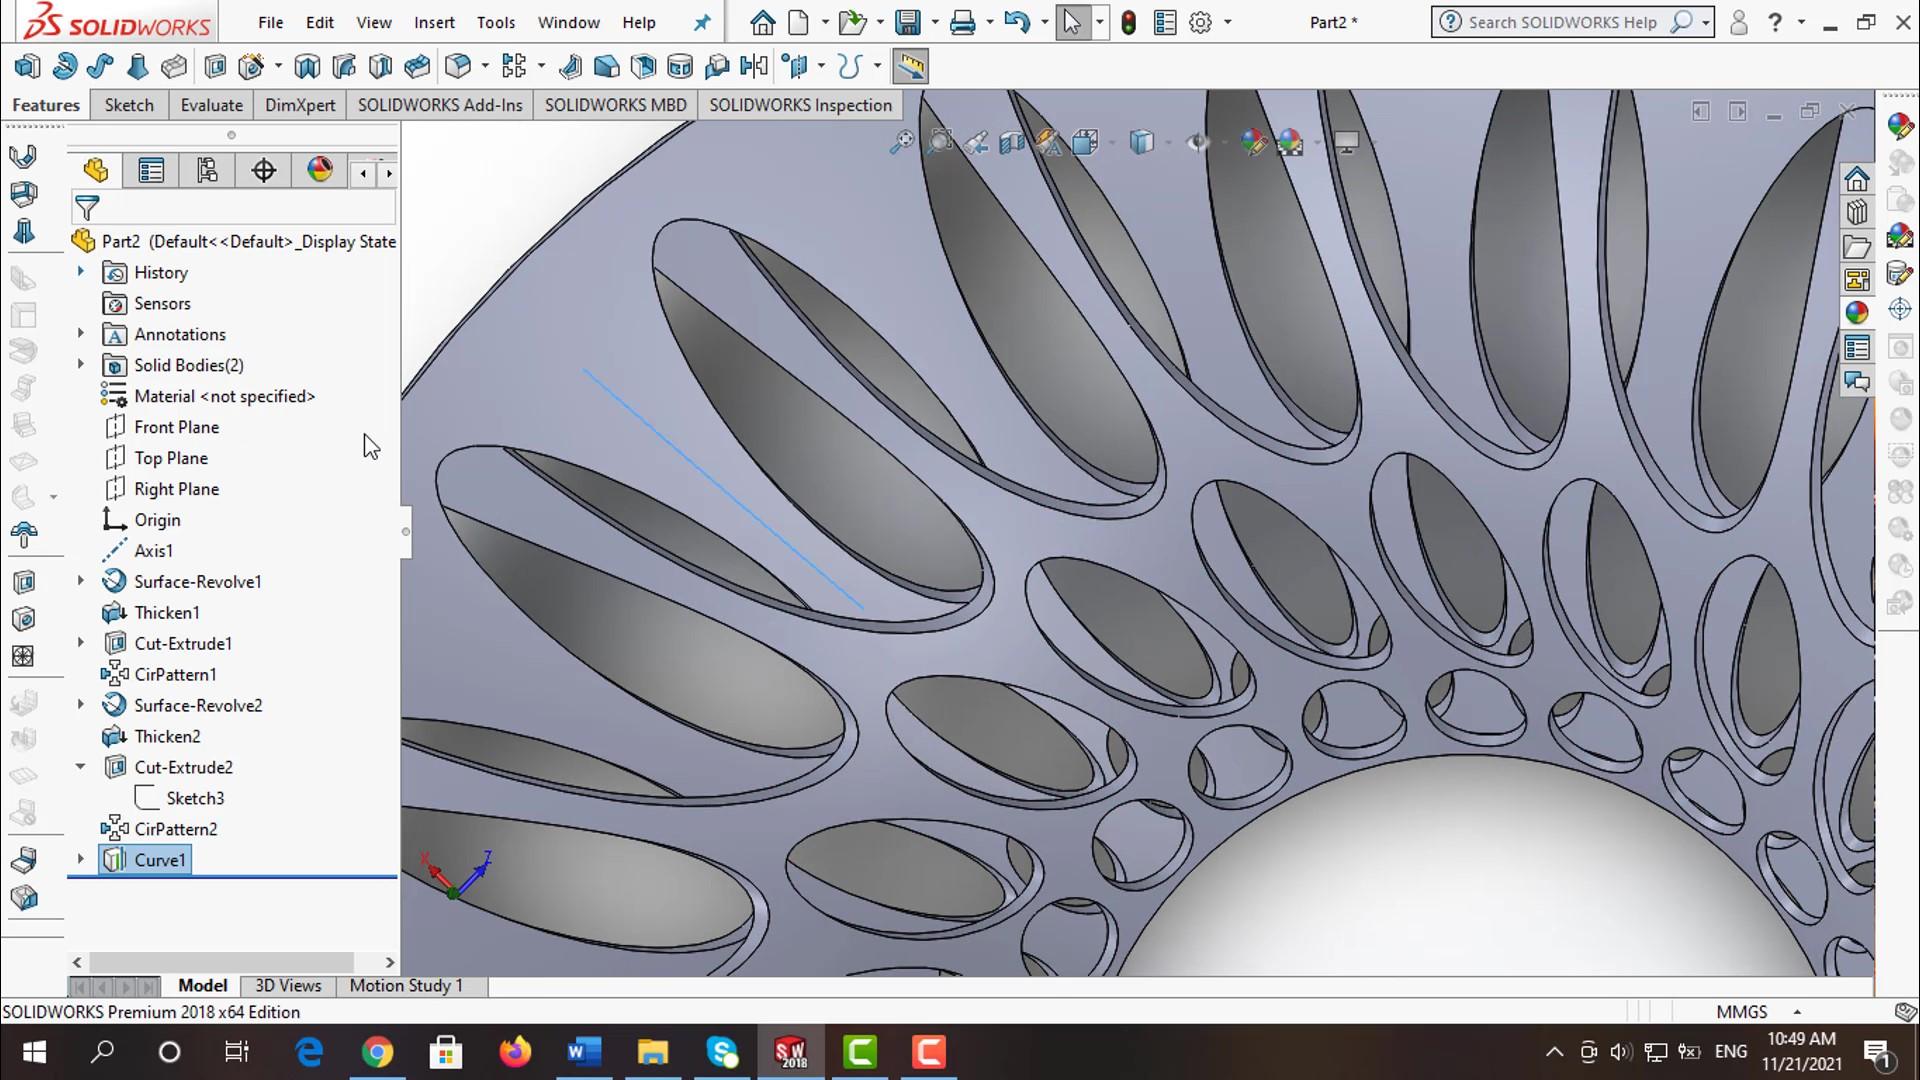Image resolution: width=1920 pixels, height=1080 pixels.
Task: Click the Zoom to Area icon
Action: 940,143
